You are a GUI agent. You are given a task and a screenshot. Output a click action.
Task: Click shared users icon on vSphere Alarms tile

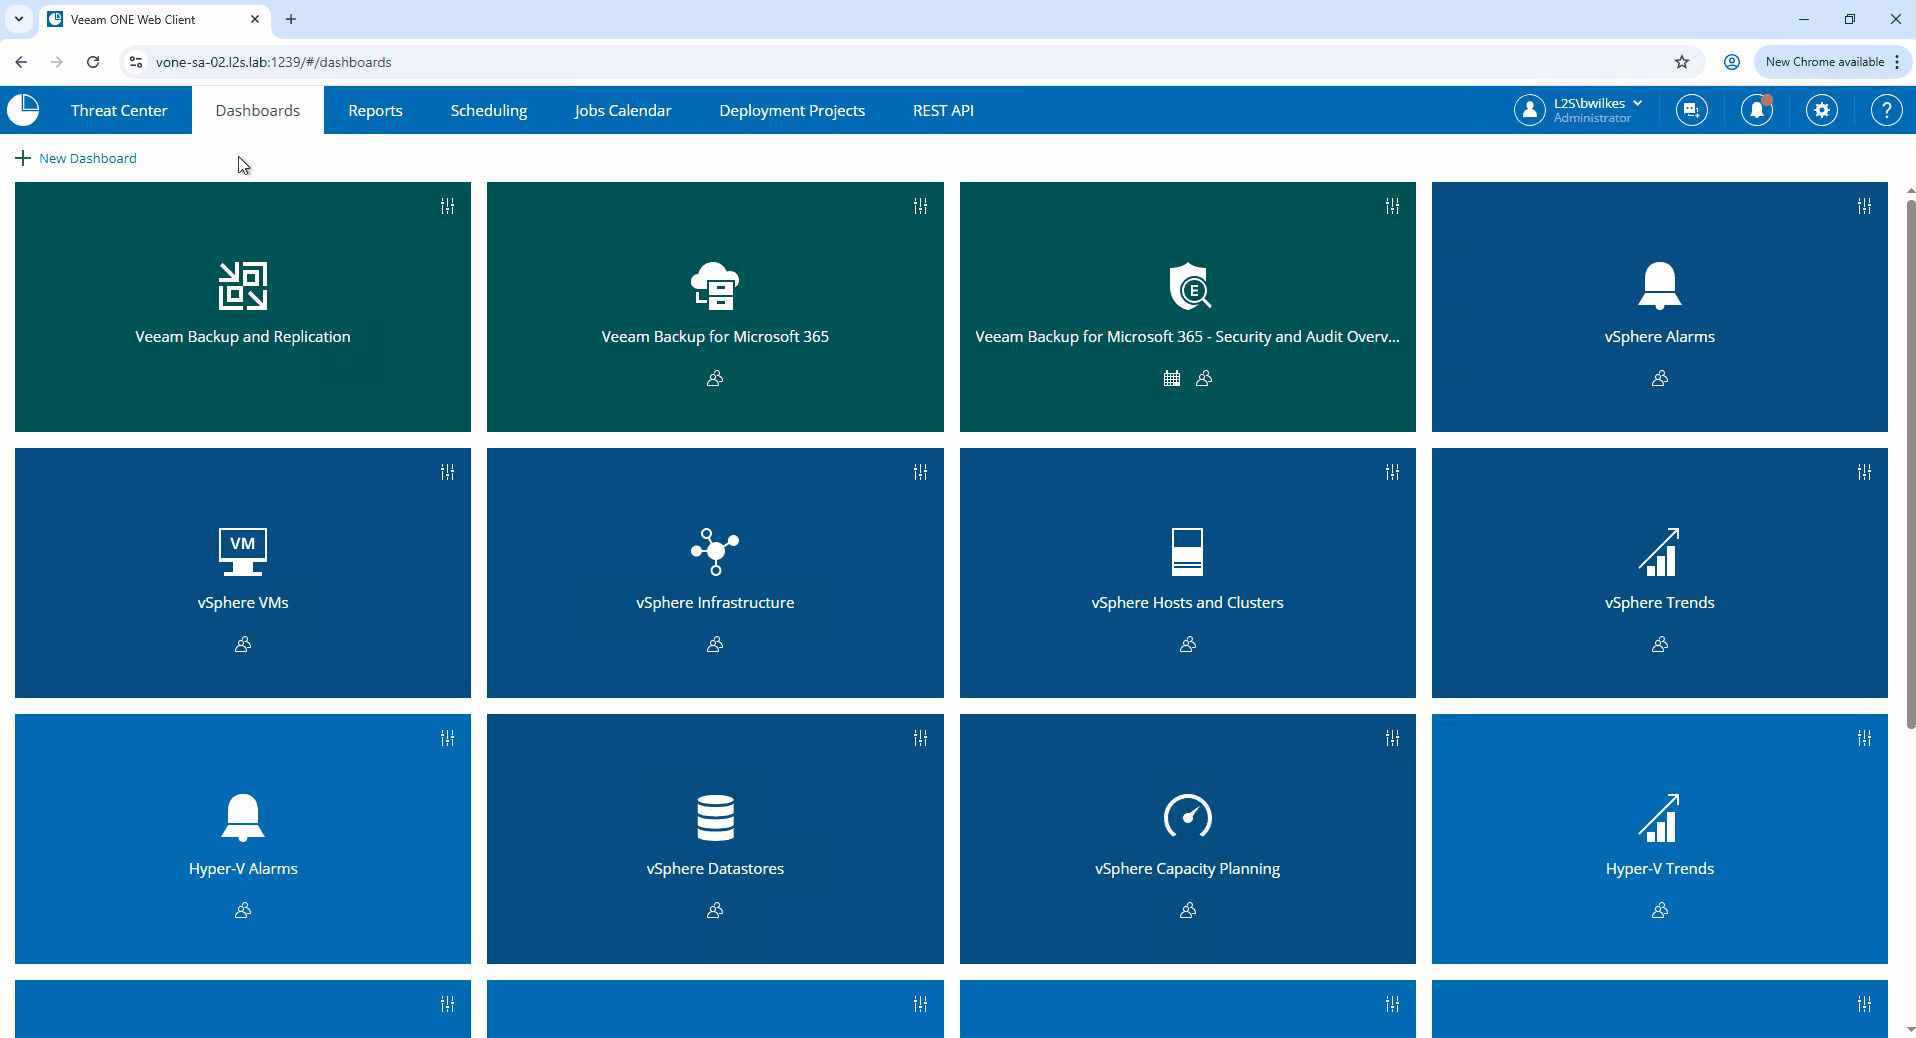pos(1660,378)
